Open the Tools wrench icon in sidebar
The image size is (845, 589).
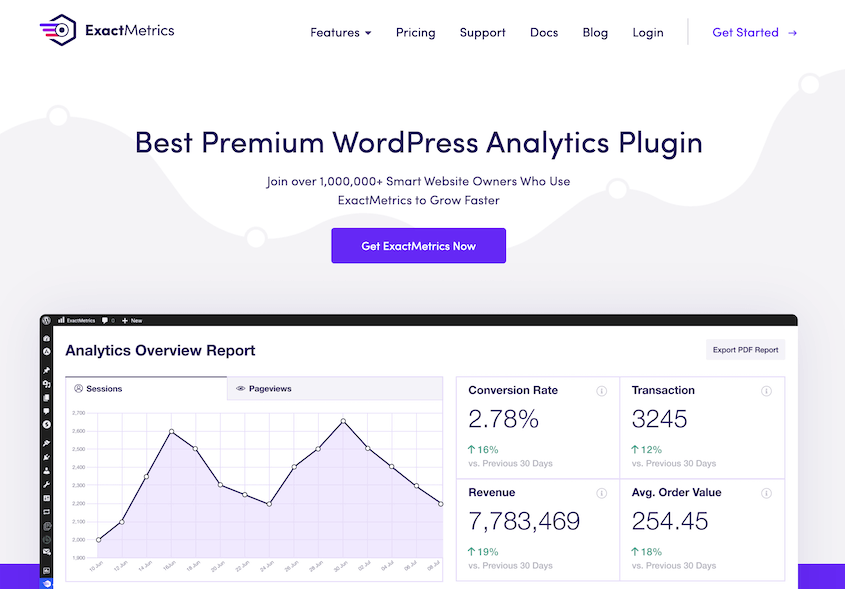point(46,485)
